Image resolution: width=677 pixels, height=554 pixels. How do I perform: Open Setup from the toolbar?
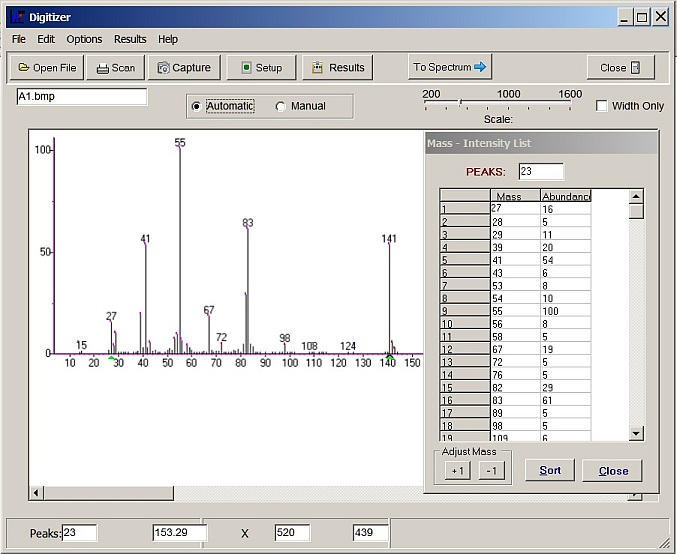point(261,68)
